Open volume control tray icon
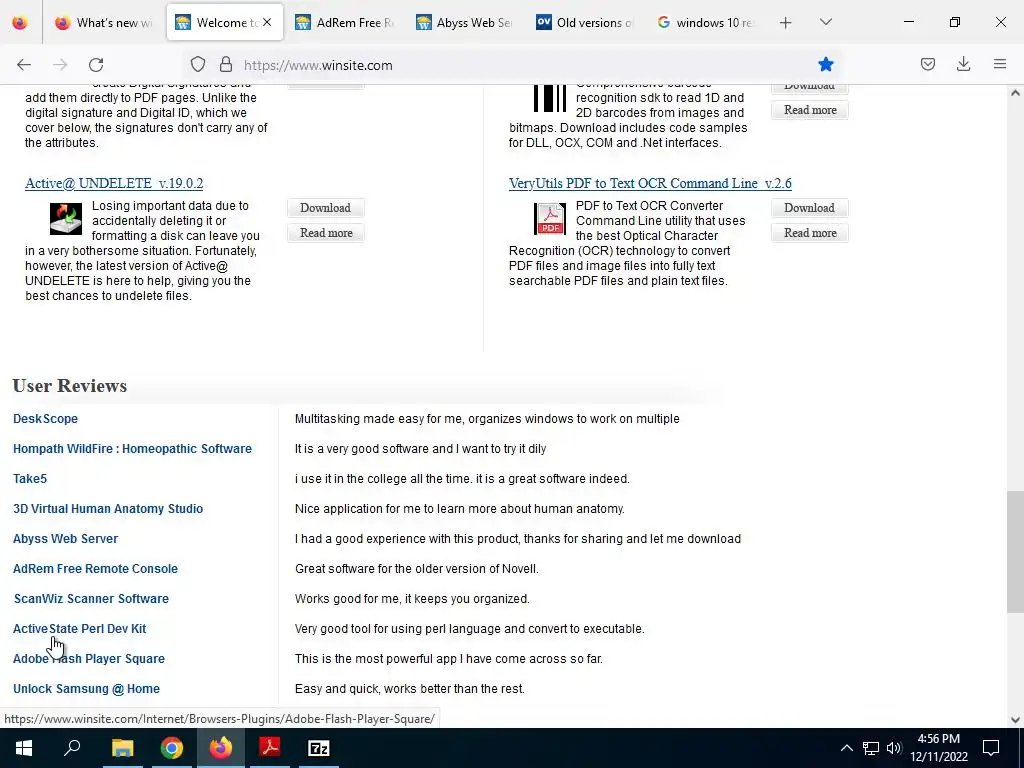The height and width of the screenshot is (768, 1024). tap(894, 748)
